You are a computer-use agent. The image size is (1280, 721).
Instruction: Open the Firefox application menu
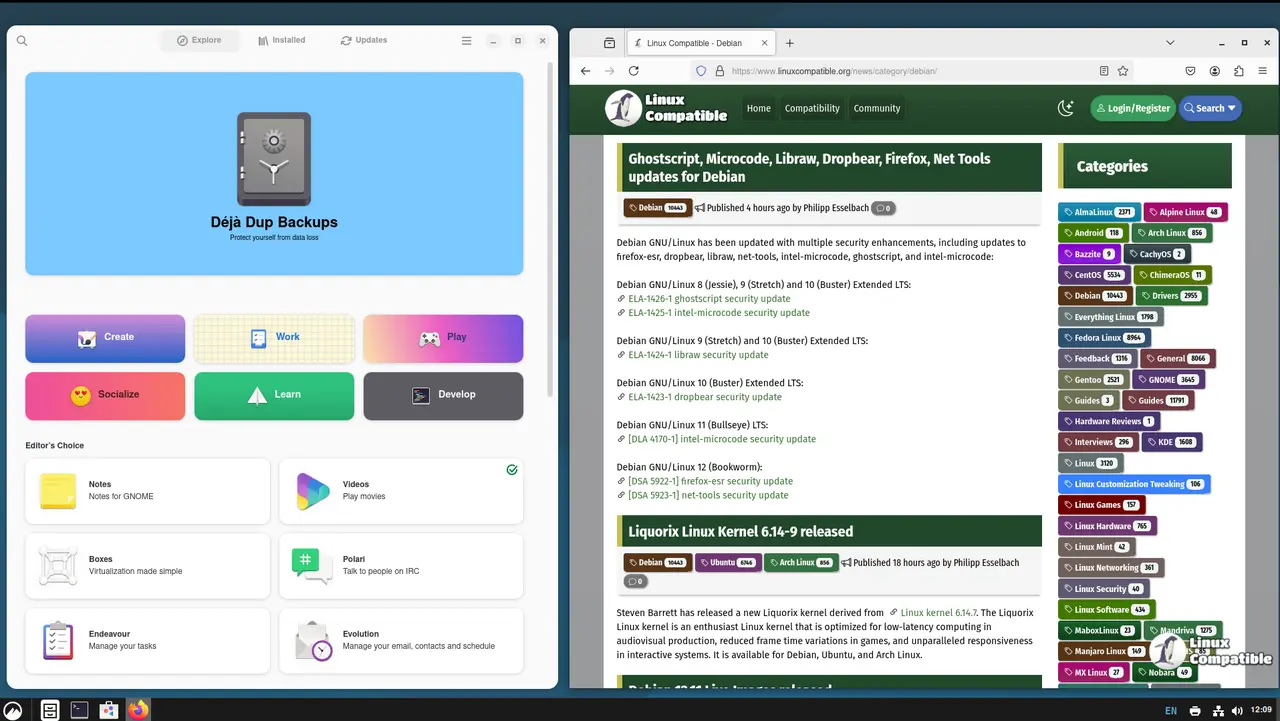pyautogui.click(x=1262, y=71)
